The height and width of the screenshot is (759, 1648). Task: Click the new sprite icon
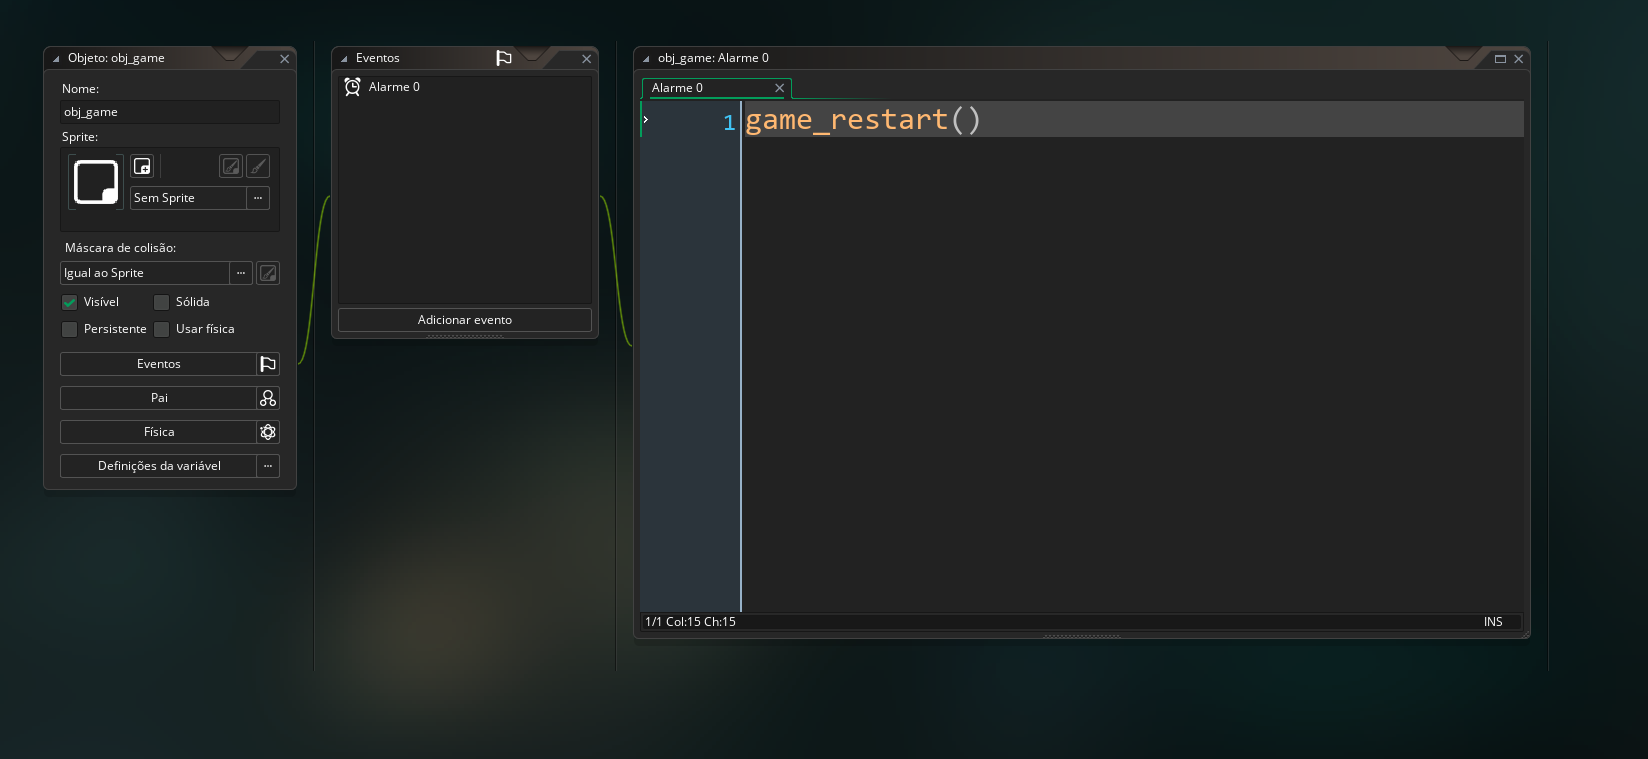click(x=142, y=166)
